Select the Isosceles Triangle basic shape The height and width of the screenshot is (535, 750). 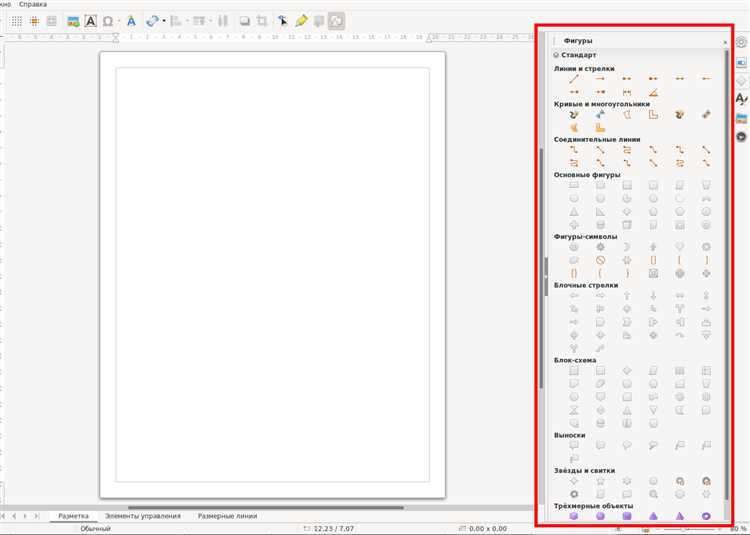(x=574, y=212)
